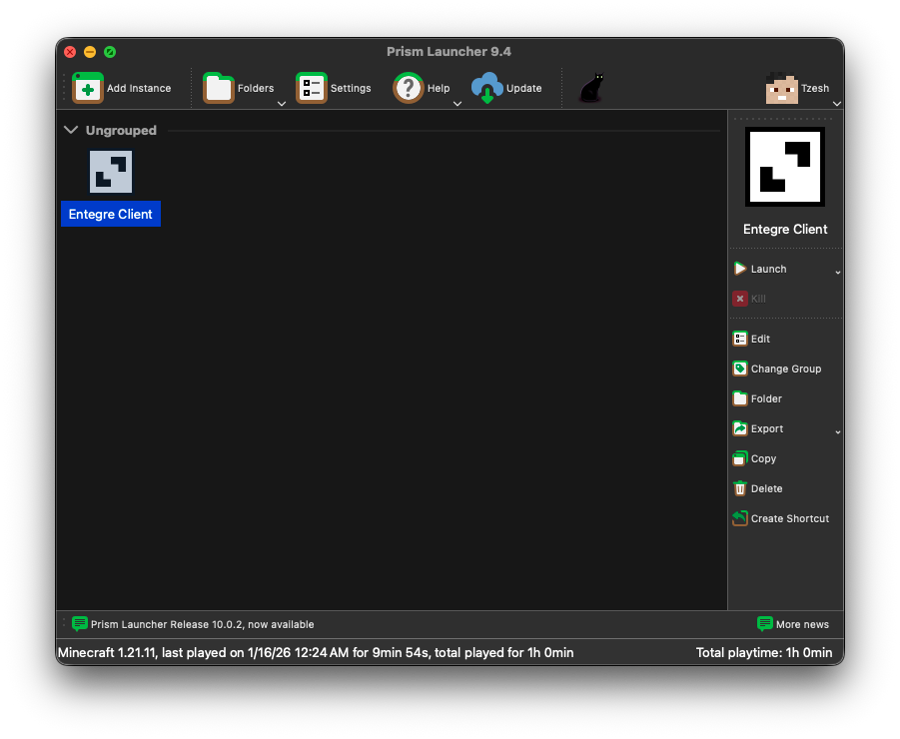This screenshot has height=739, width=900.
Task: Click the Update cloud icon
Action: [487, 87]
